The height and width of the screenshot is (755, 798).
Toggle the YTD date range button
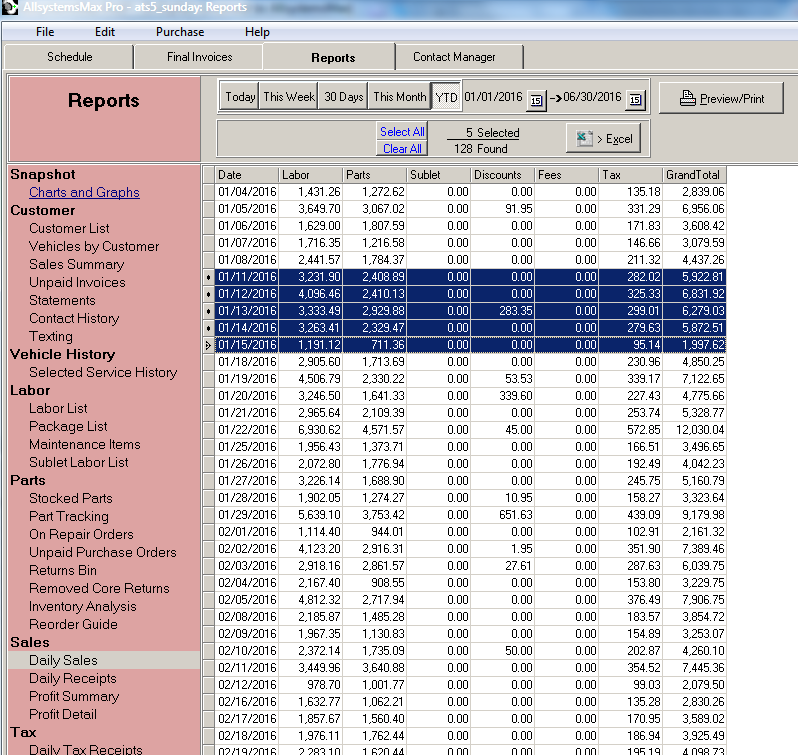pyautogui.click(x=446, y=97)
